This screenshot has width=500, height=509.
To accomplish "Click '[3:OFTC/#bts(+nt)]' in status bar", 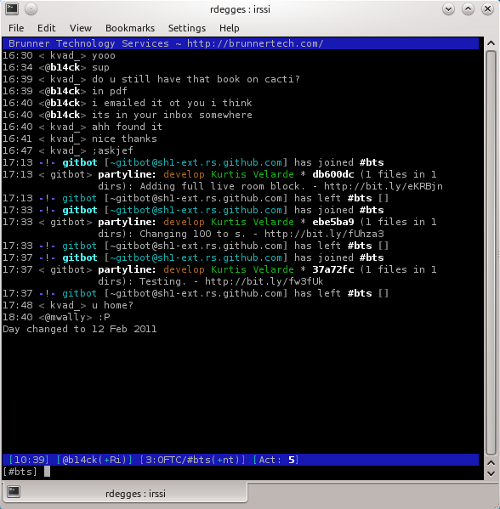I will coord(192,460).
